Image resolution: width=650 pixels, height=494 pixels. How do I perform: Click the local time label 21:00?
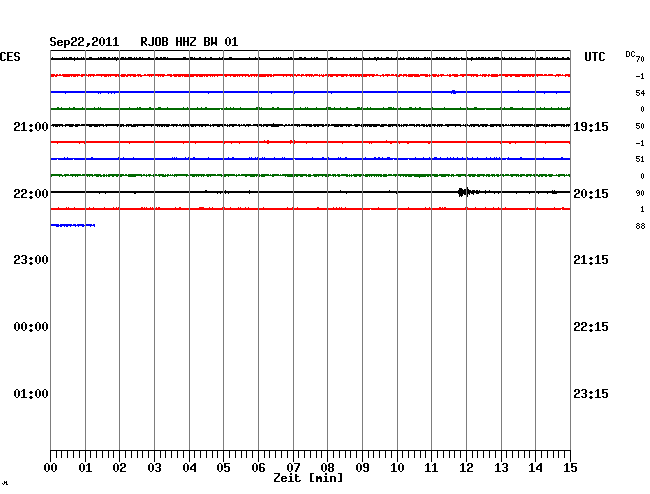[x=31, y=127]
